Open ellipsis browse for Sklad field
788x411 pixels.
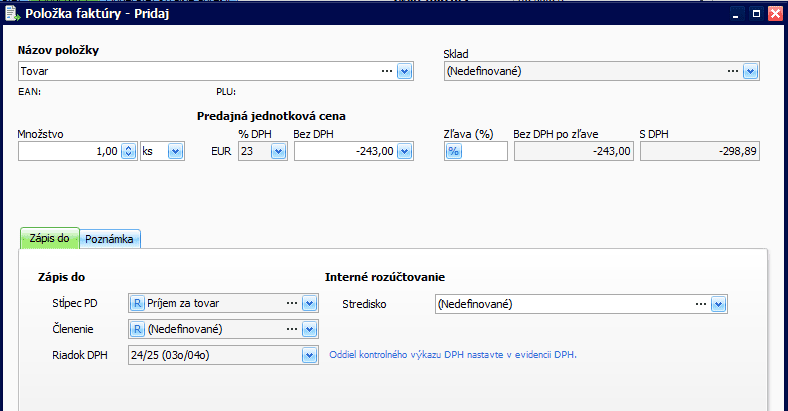732,71
